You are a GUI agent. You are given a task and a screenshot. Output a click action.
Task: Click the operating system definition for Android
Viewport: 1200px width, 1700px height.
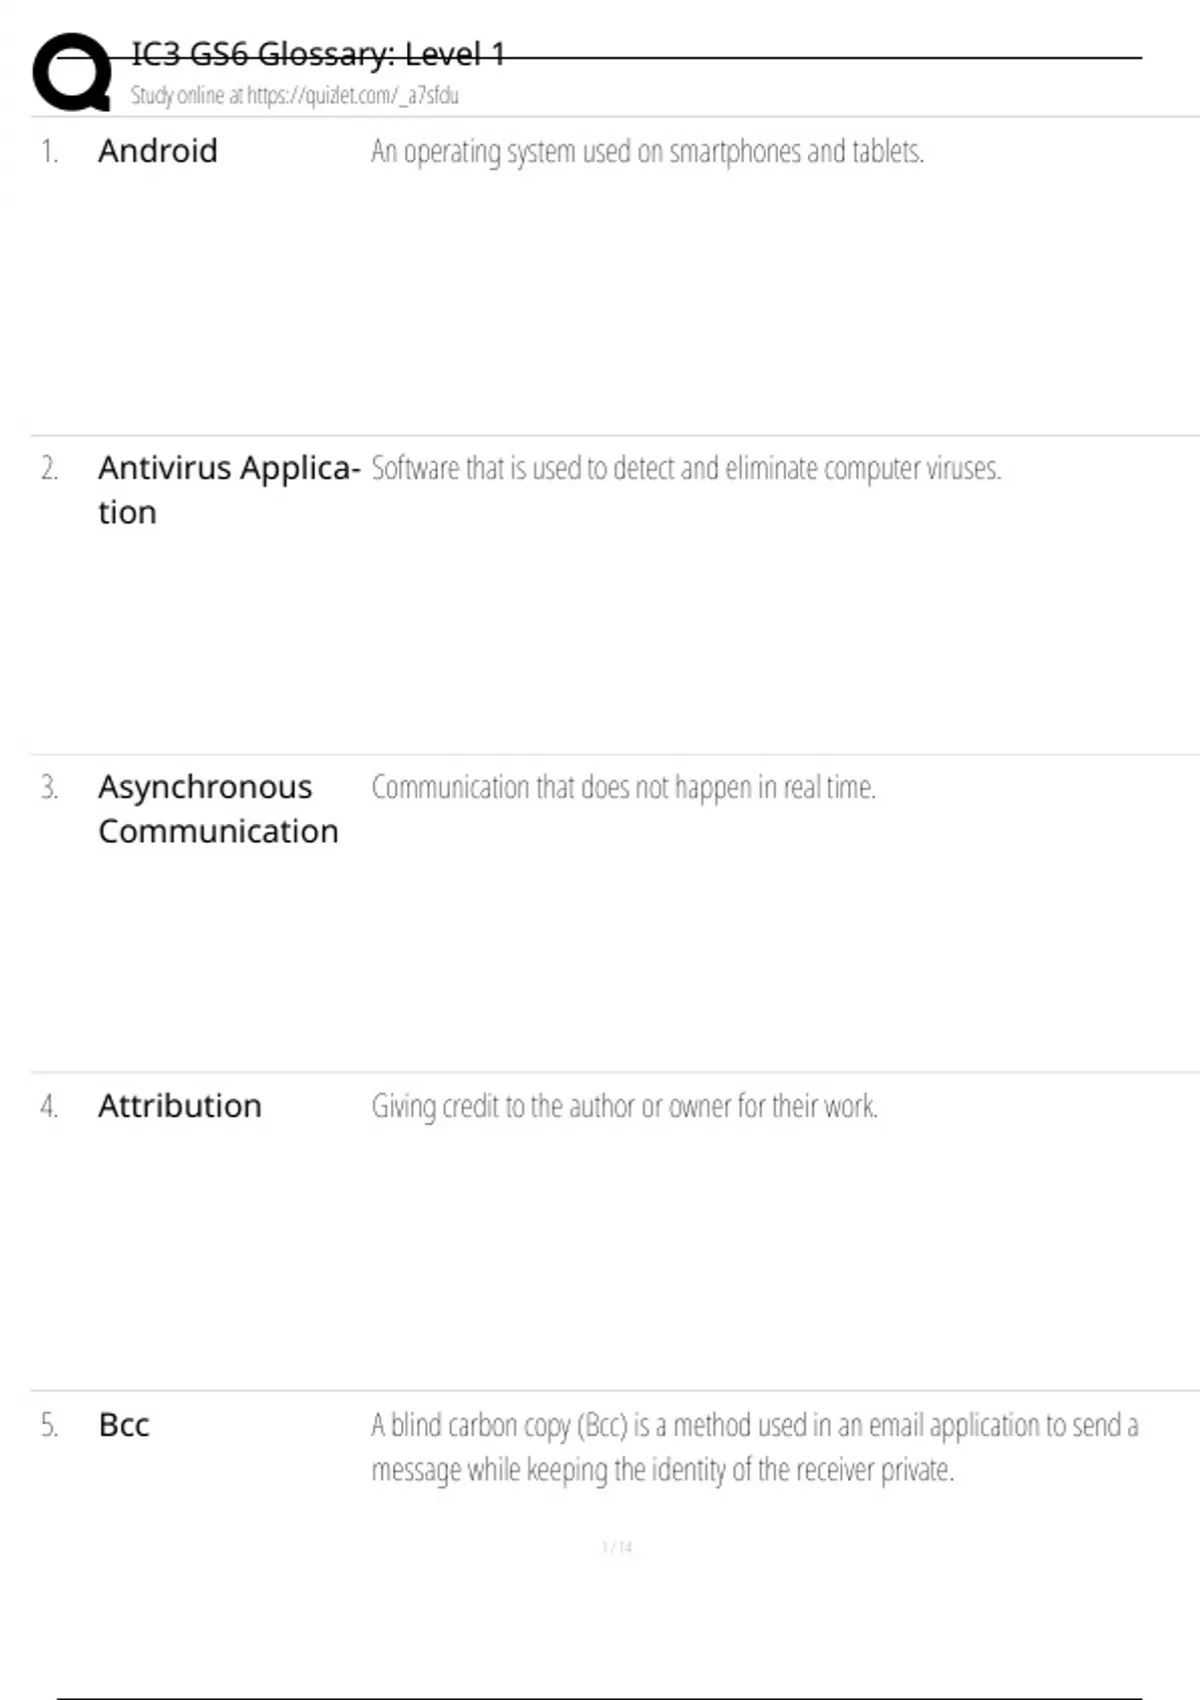[x=647, y=152]
